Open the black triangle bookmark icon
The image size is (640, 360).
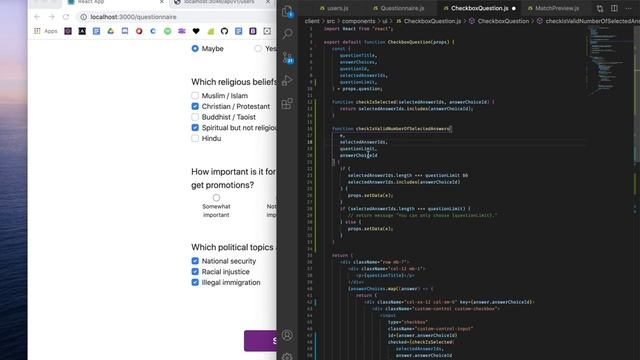[x=82, y=31]
